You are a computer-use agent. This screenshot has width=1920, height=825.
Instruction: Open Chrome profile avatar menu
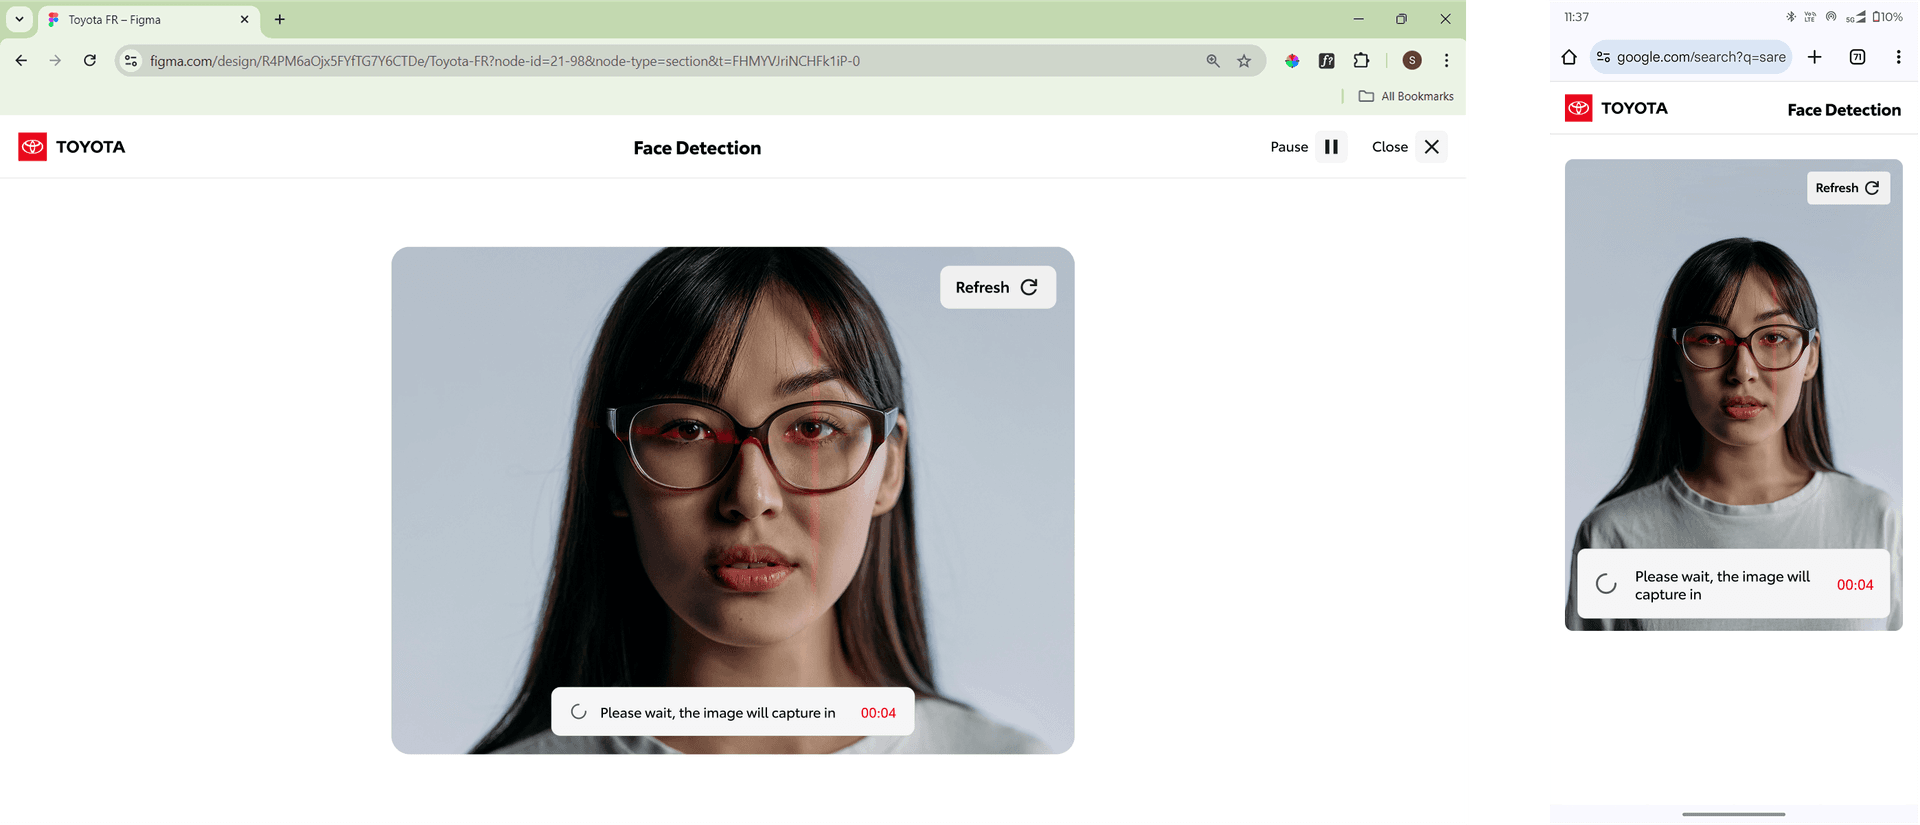click(x=1411, y=61)
